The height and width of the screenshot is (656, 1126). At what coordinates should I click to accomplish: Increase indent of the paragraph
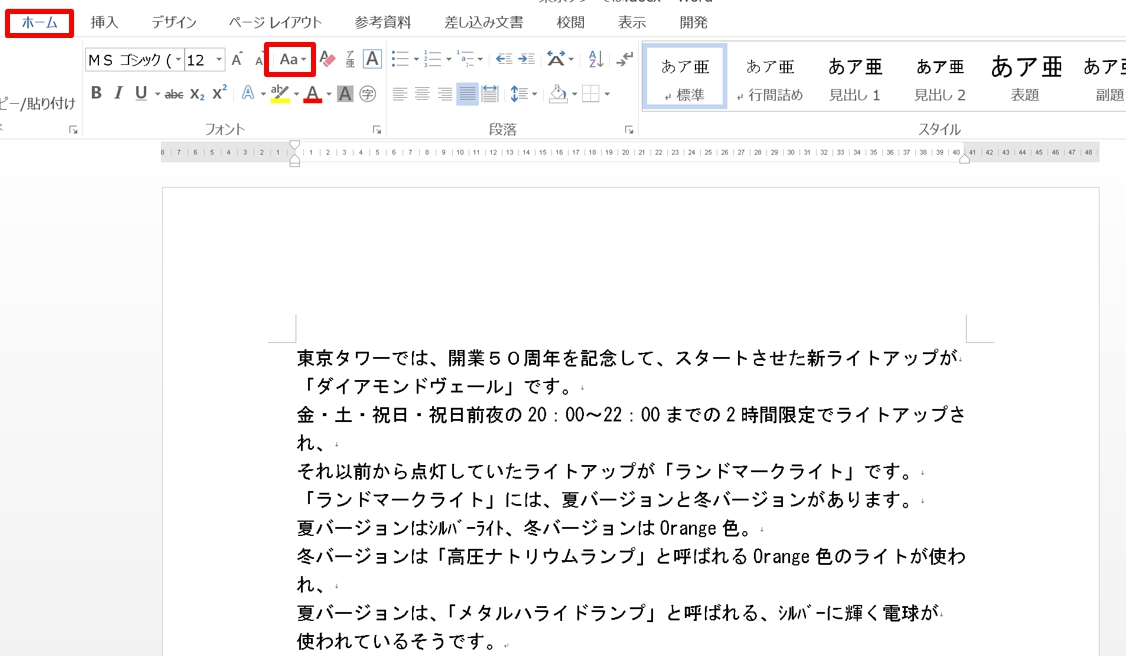526,60
